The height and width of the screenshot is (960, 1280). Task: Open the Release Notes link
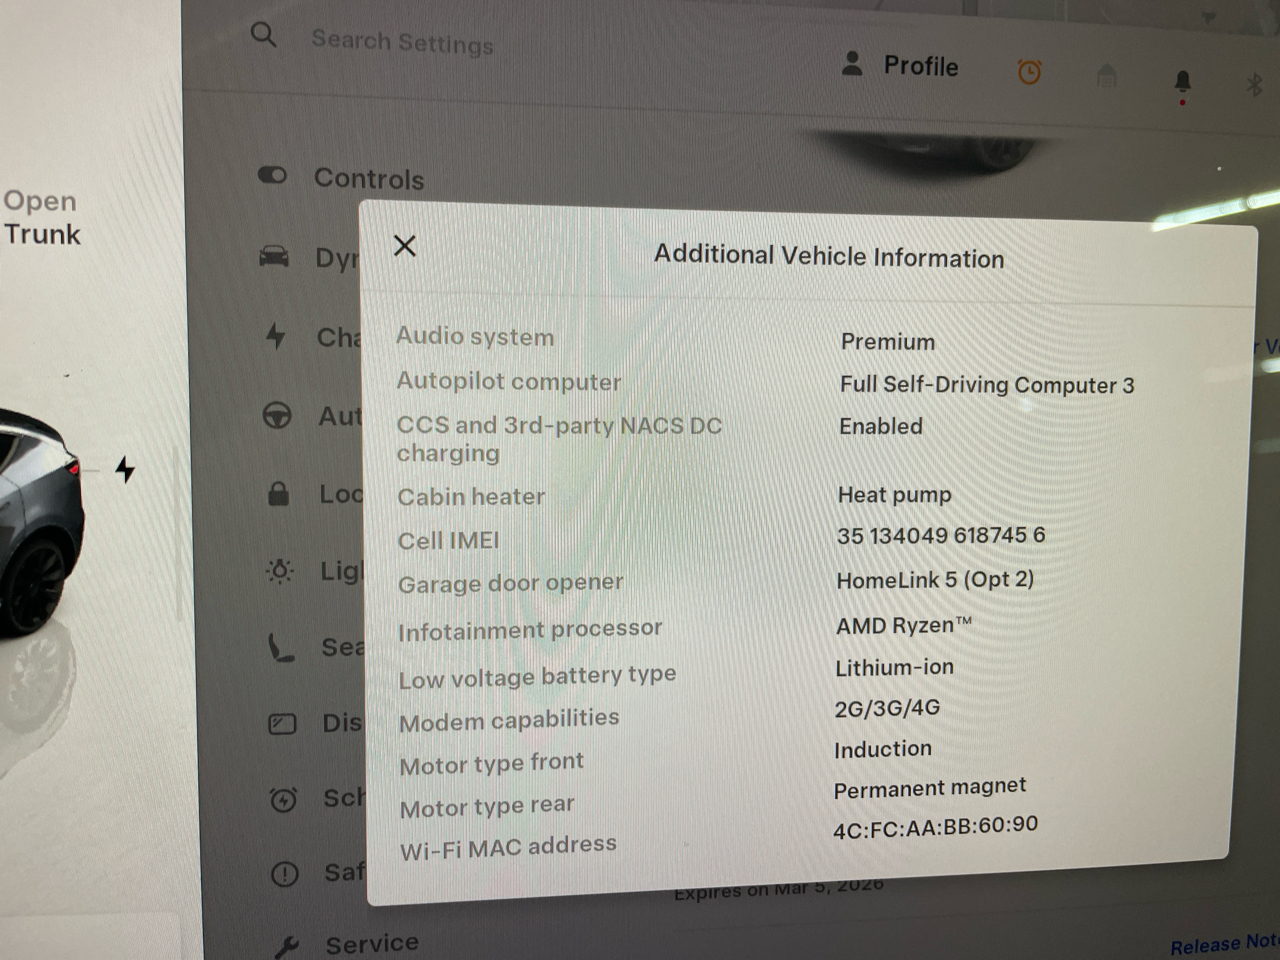[x=1223, y=944]
